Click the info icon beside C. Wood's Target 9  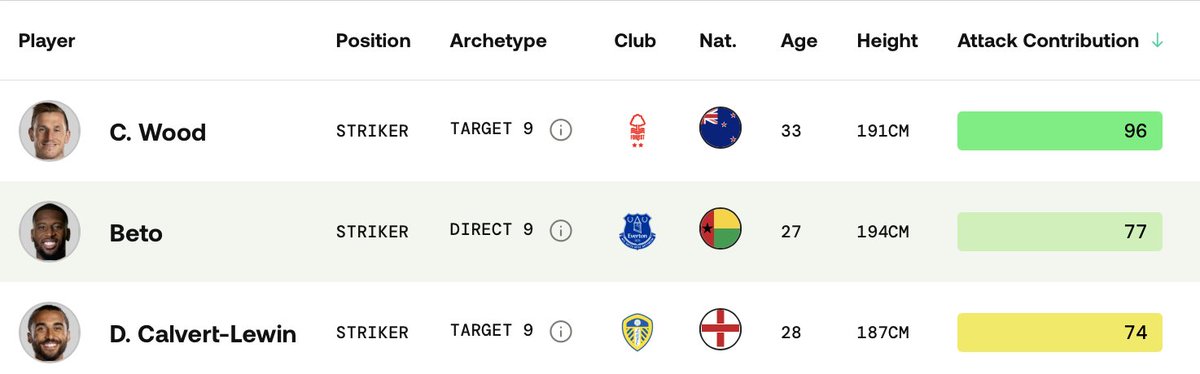coord(561,131)
